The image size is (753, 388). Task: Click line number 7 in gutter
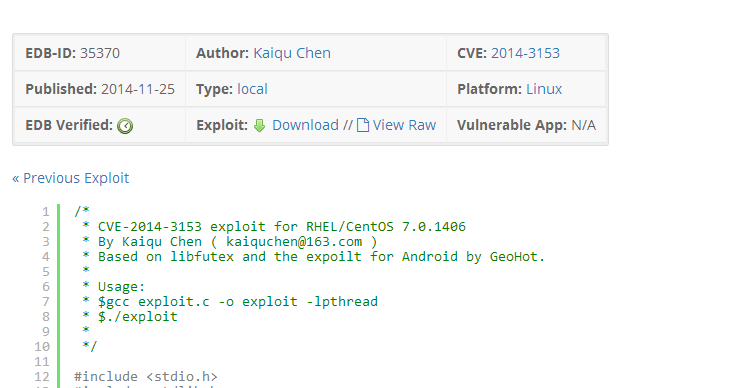pyautogui.click(x=46, y=302)
